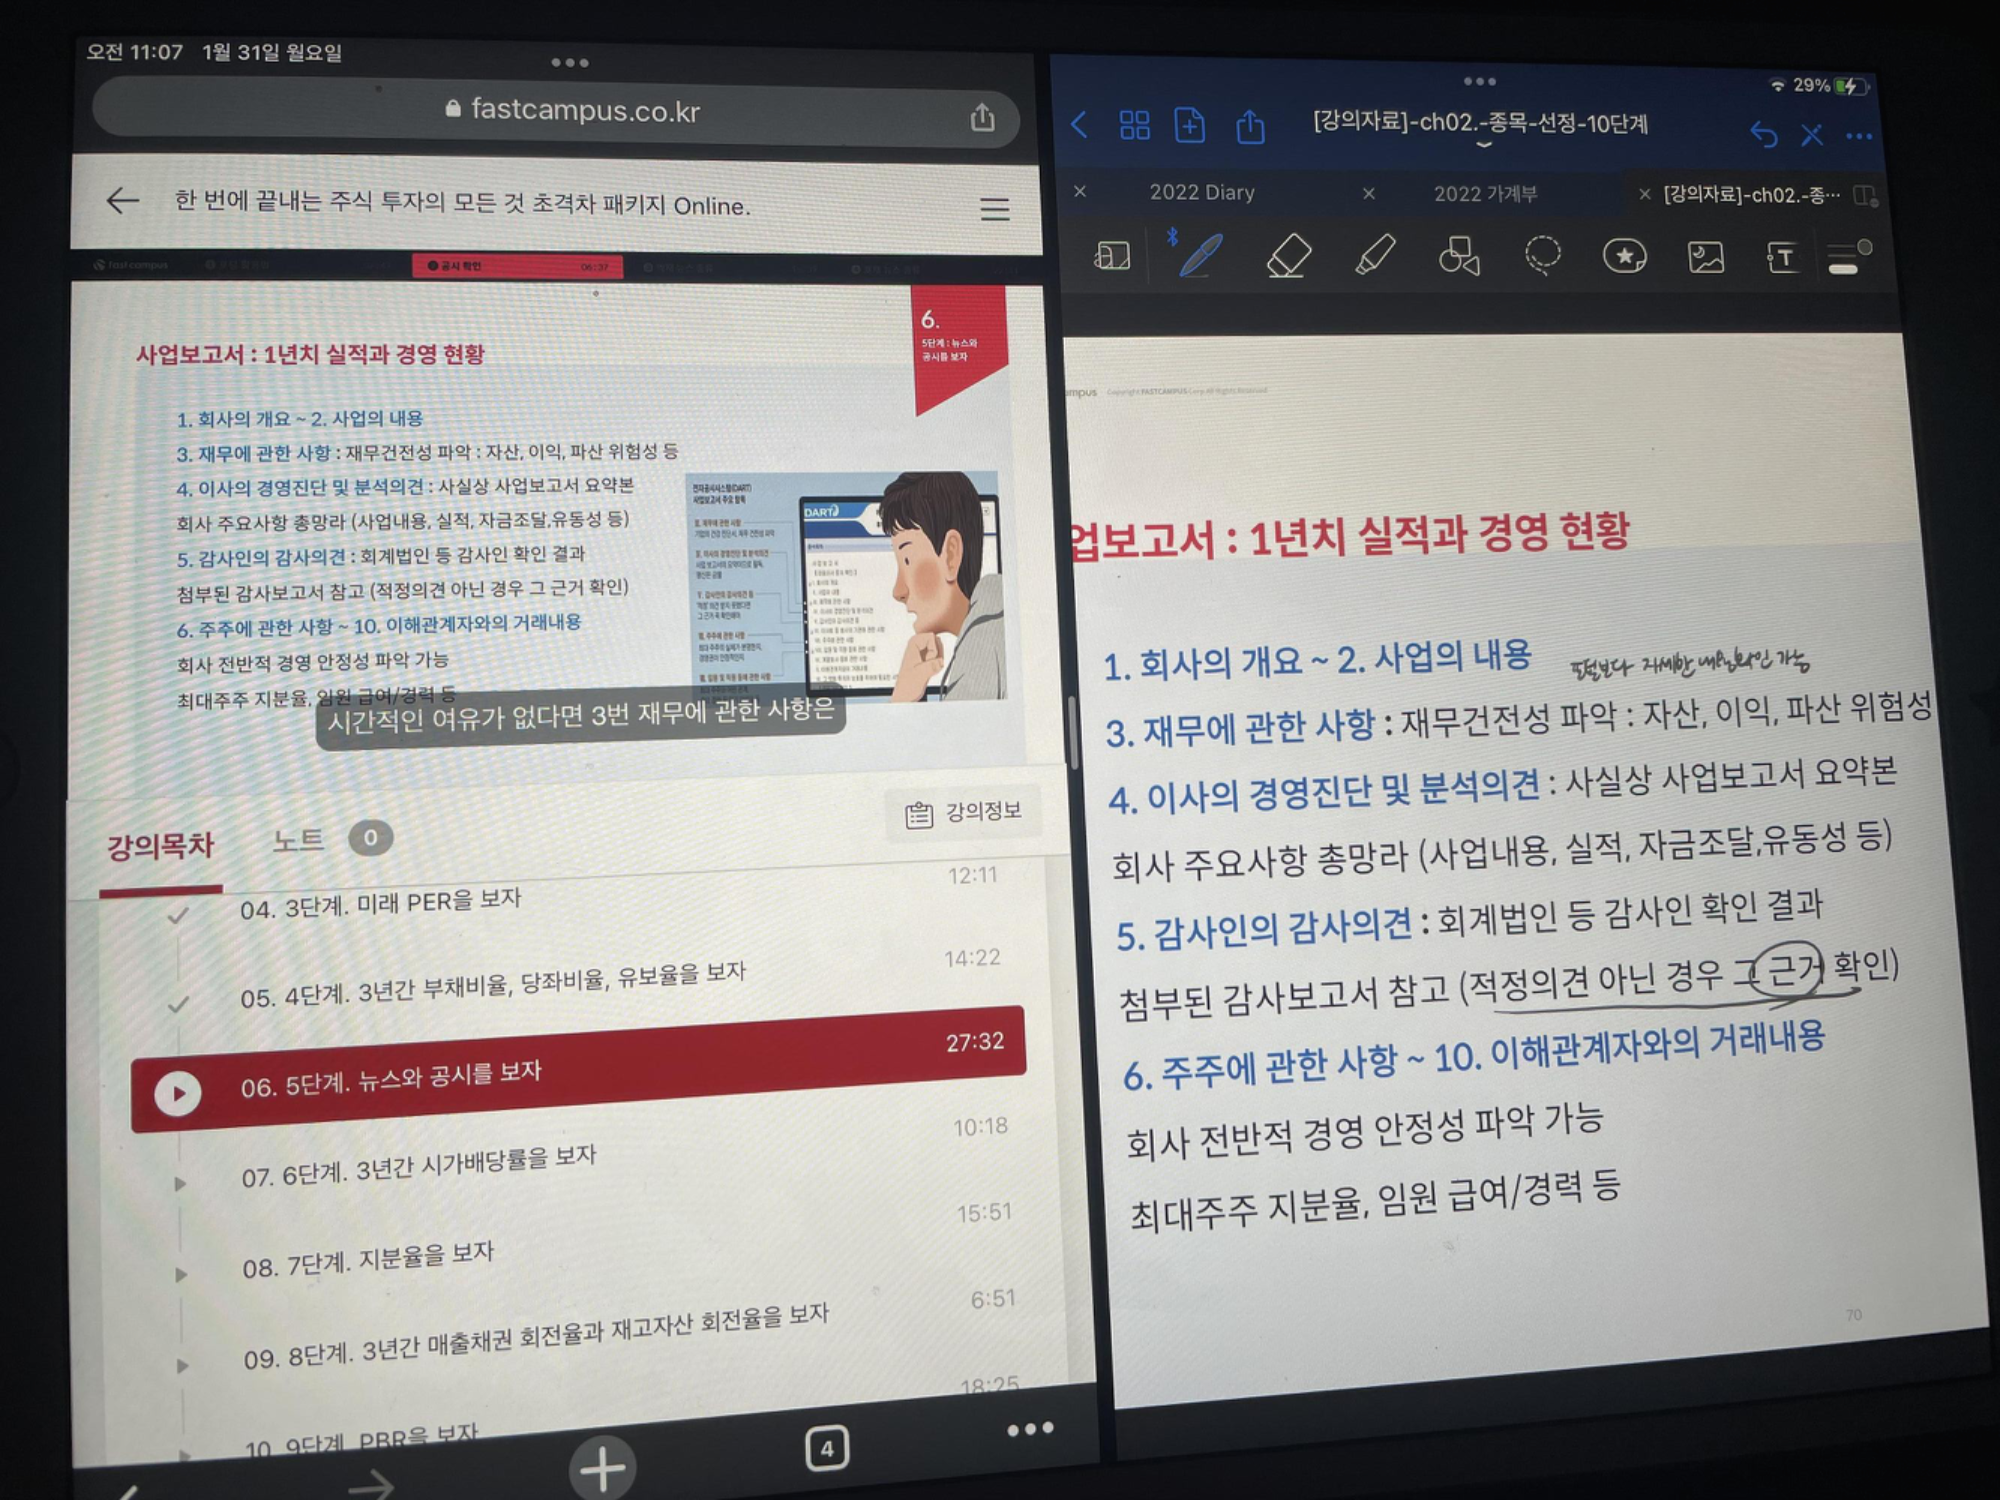Toggle the read-only pen mode icon
2000x1500 pixels.
tap(1811, 136)
